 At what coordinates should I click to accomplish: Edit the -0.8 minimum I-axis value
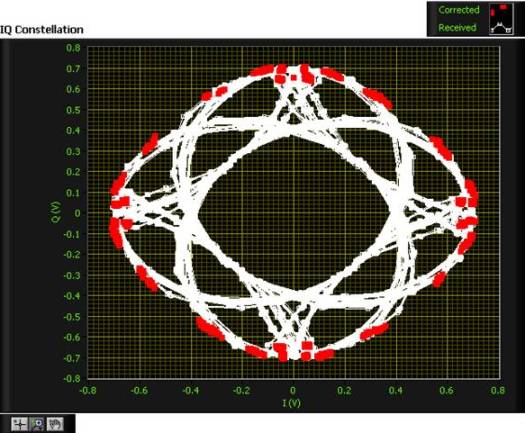coord(88,390)
